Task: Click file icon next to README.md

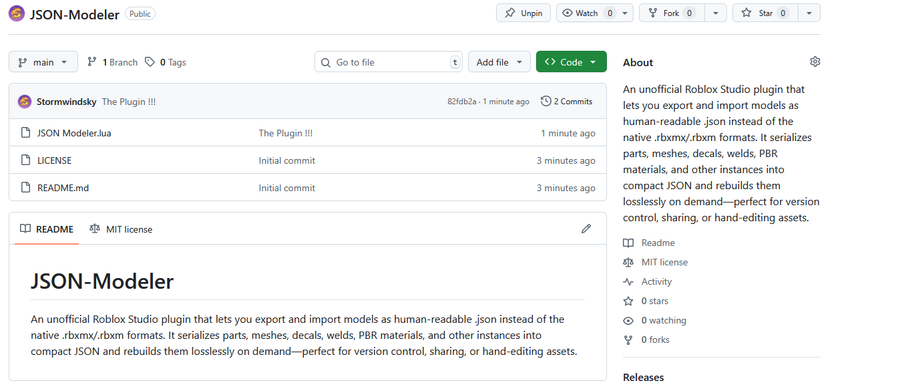Action: click(25, 188)
